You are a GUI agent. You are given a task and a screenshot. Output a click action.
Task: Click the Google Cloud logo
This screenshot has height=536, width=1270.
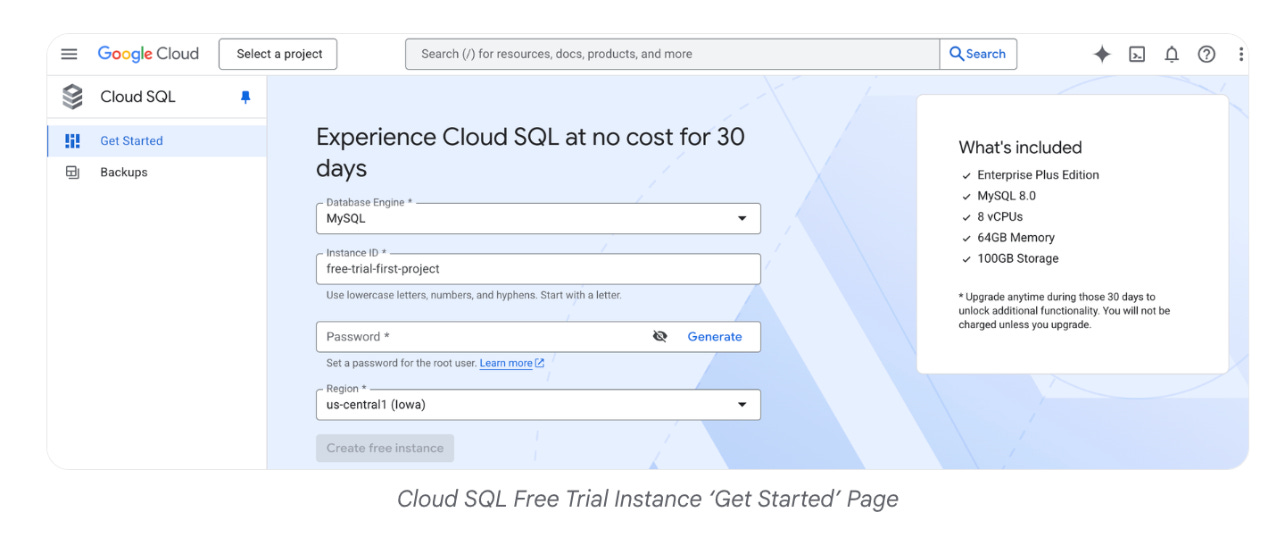(148, 54)
